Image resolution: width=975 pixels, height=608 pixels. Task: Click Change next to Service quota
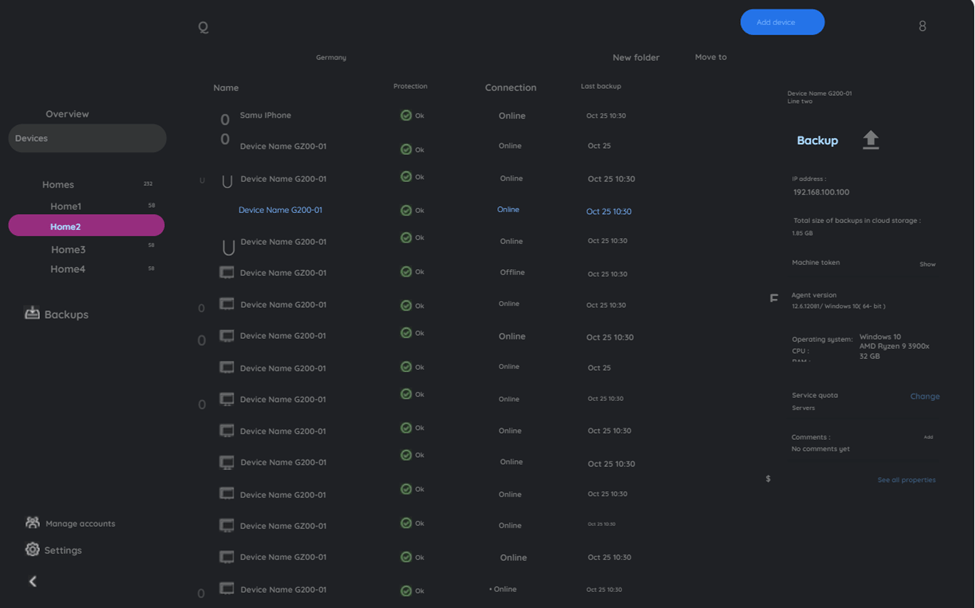tap(924, 397)
